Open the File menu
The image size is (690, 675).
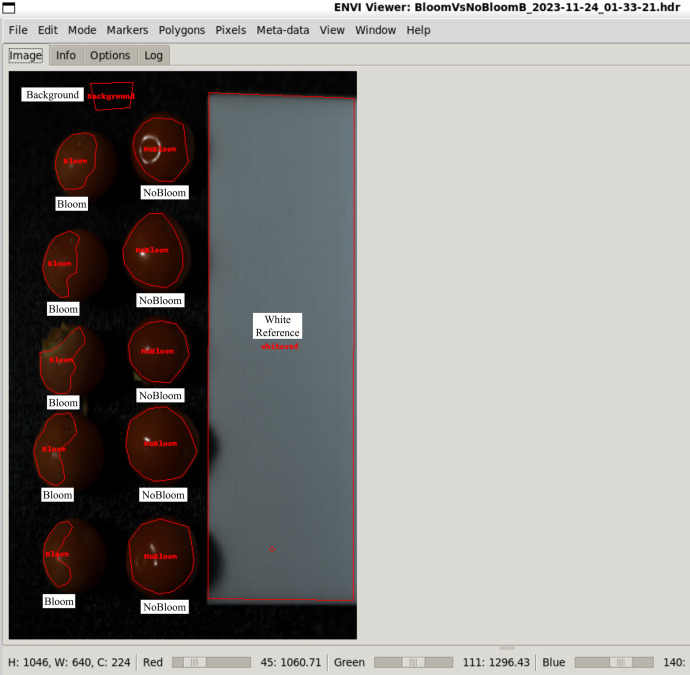[18, 30]
